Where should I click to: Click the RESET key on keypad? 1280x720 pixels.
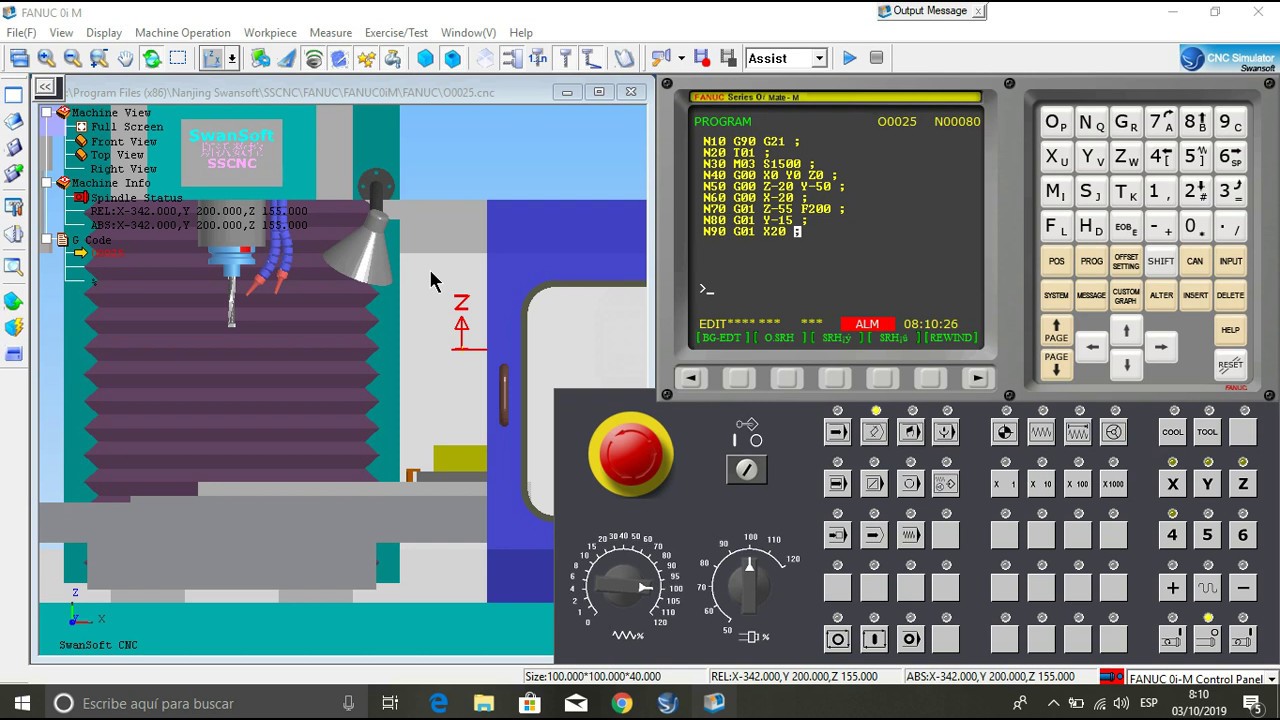click(1231, 364)
